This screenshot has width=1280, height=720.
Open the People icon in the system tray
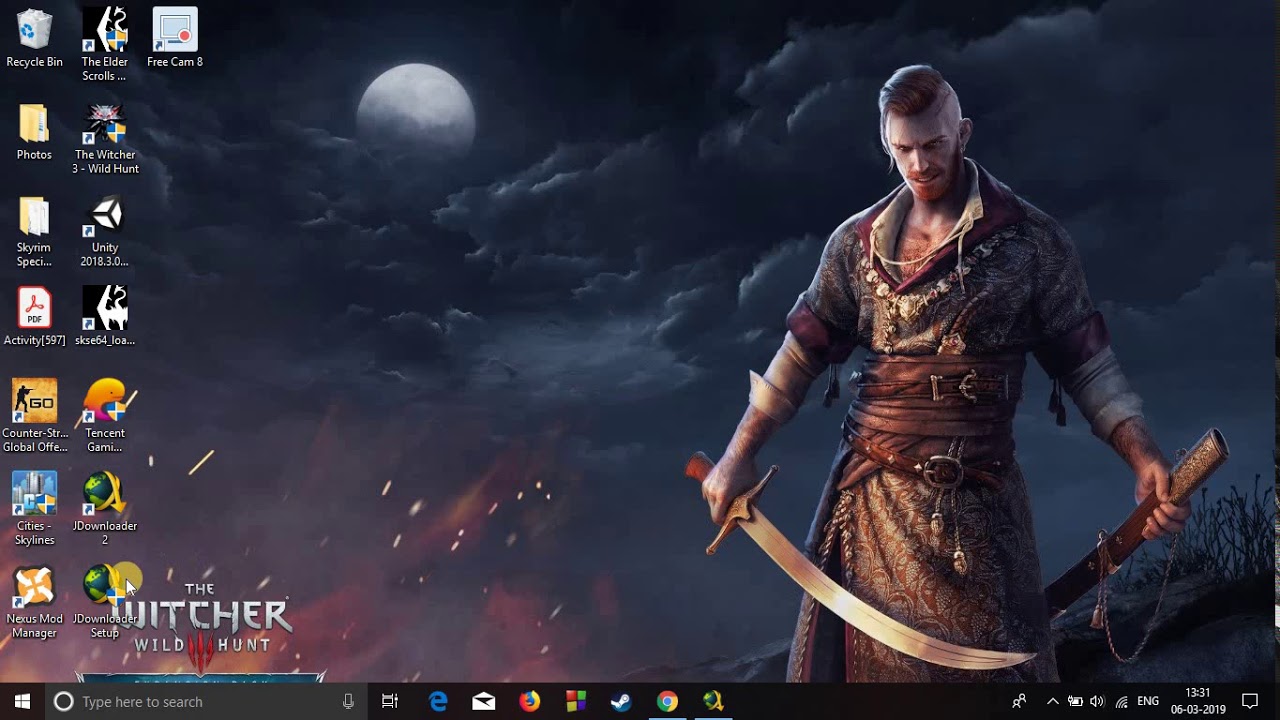point(1019,701)
